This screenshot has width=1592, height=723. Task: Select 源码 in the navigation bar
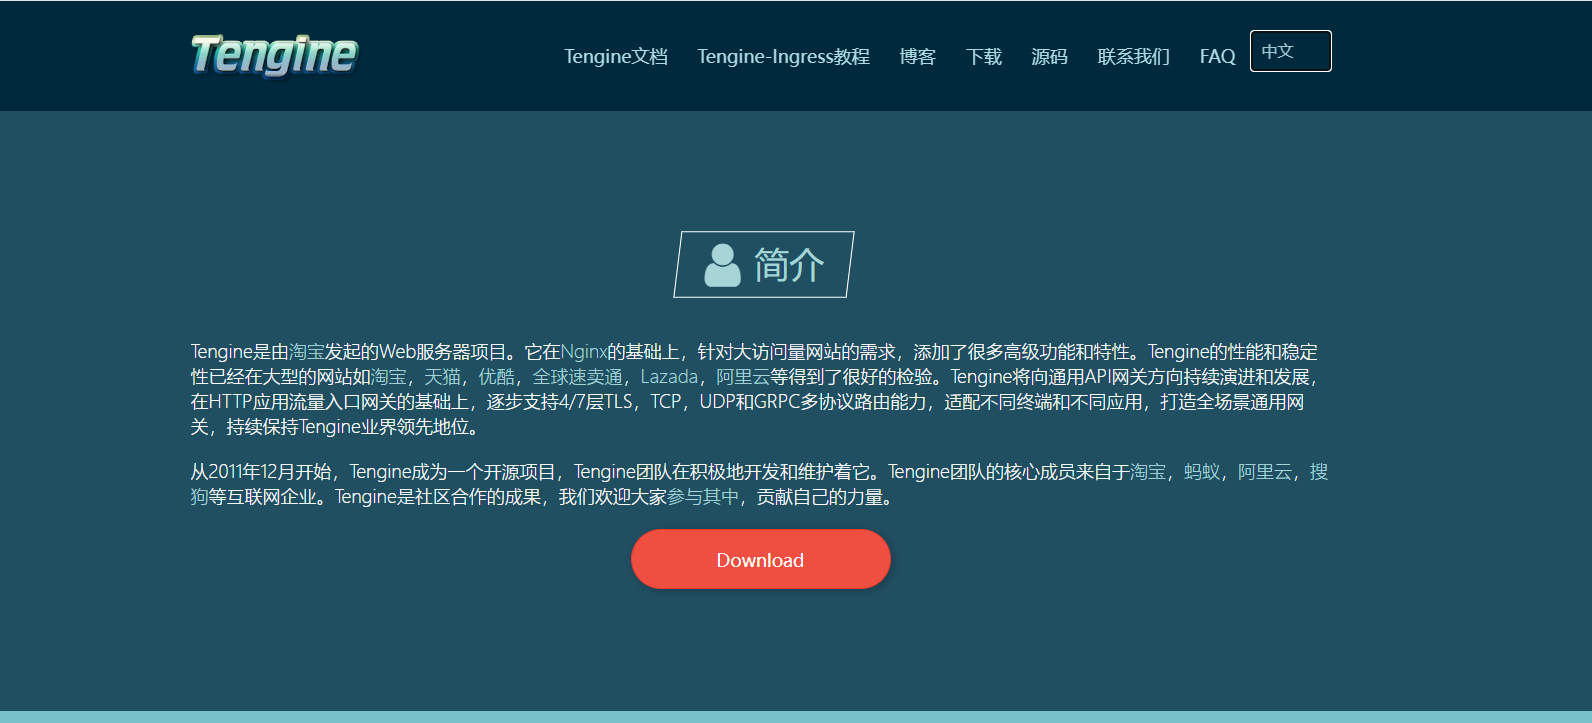1049,56
